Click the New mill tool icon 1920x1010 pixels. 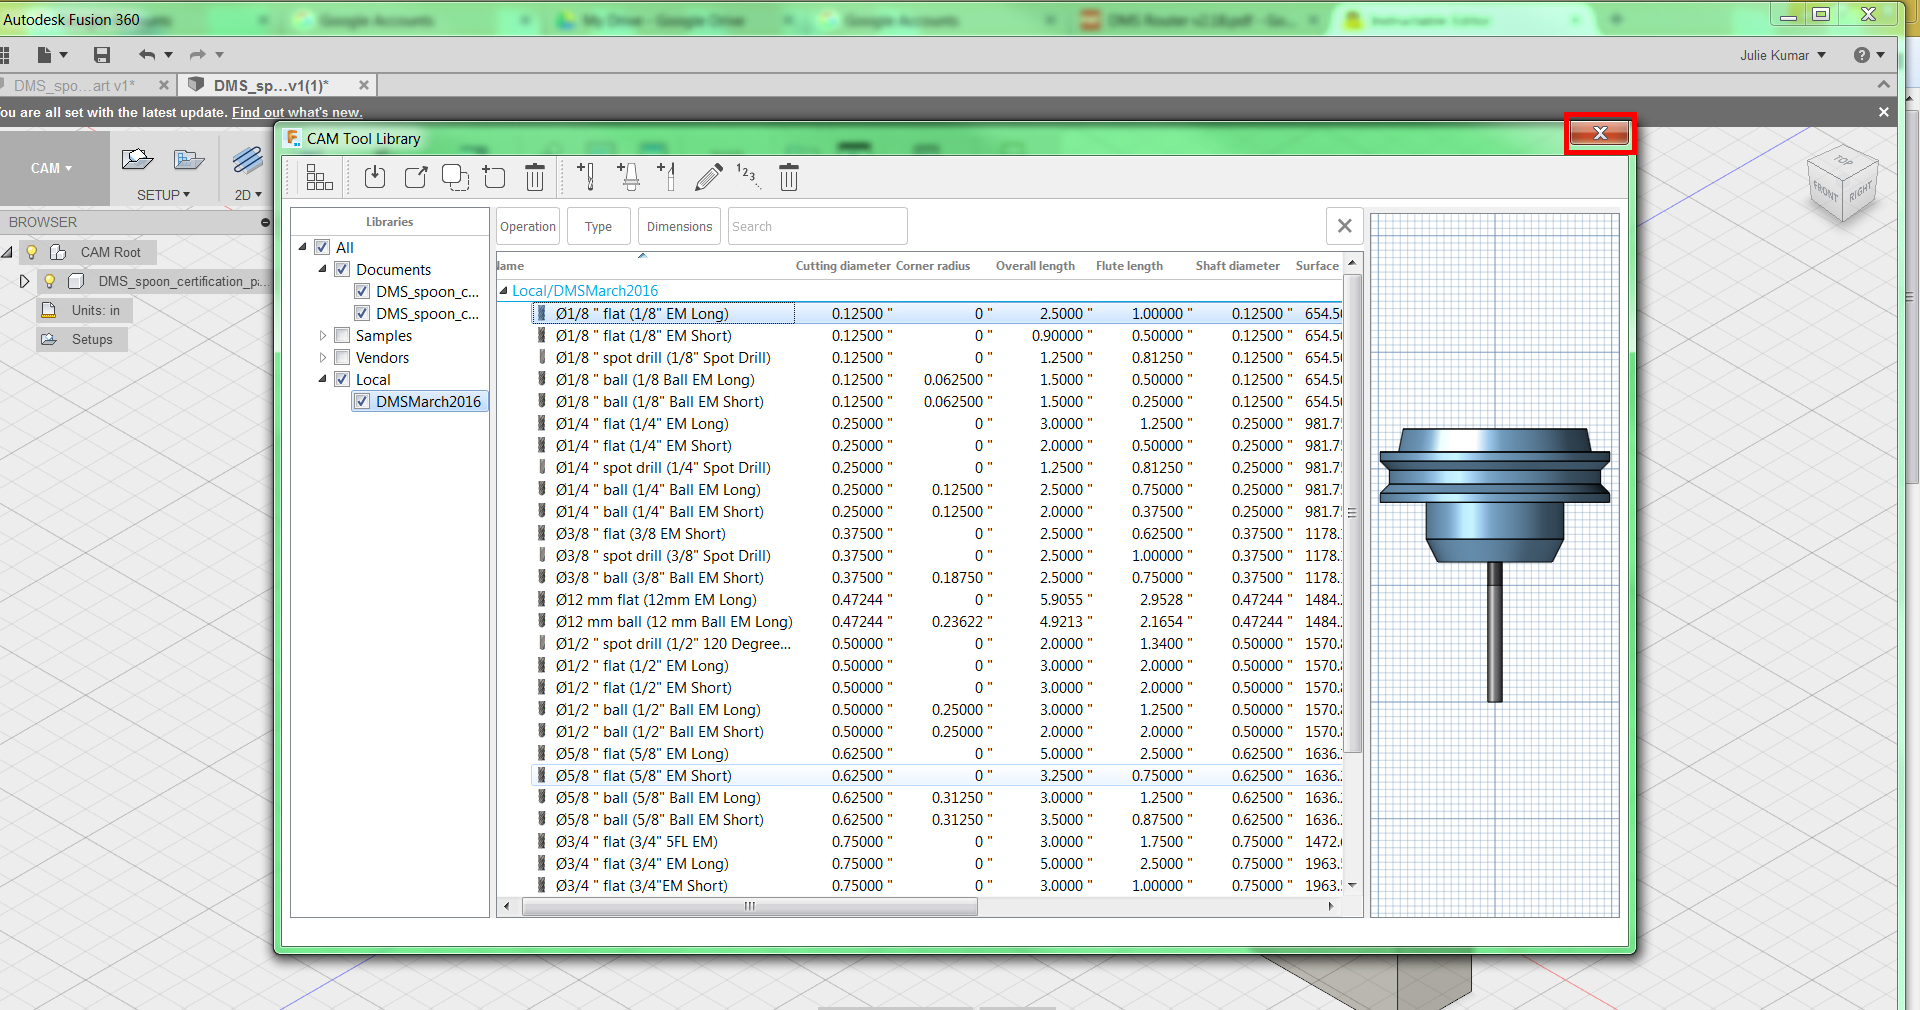tap(586, 177)
